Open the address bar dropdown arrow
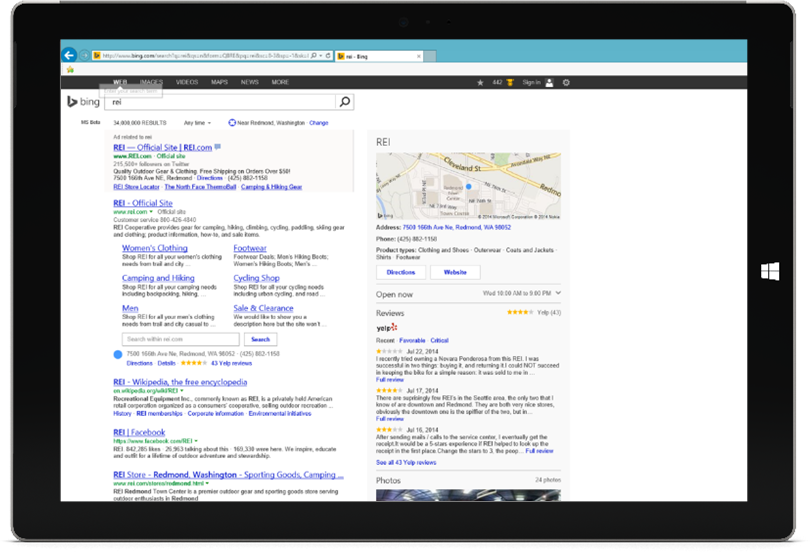The image size is (810, 553). click(x=321, y=55)
